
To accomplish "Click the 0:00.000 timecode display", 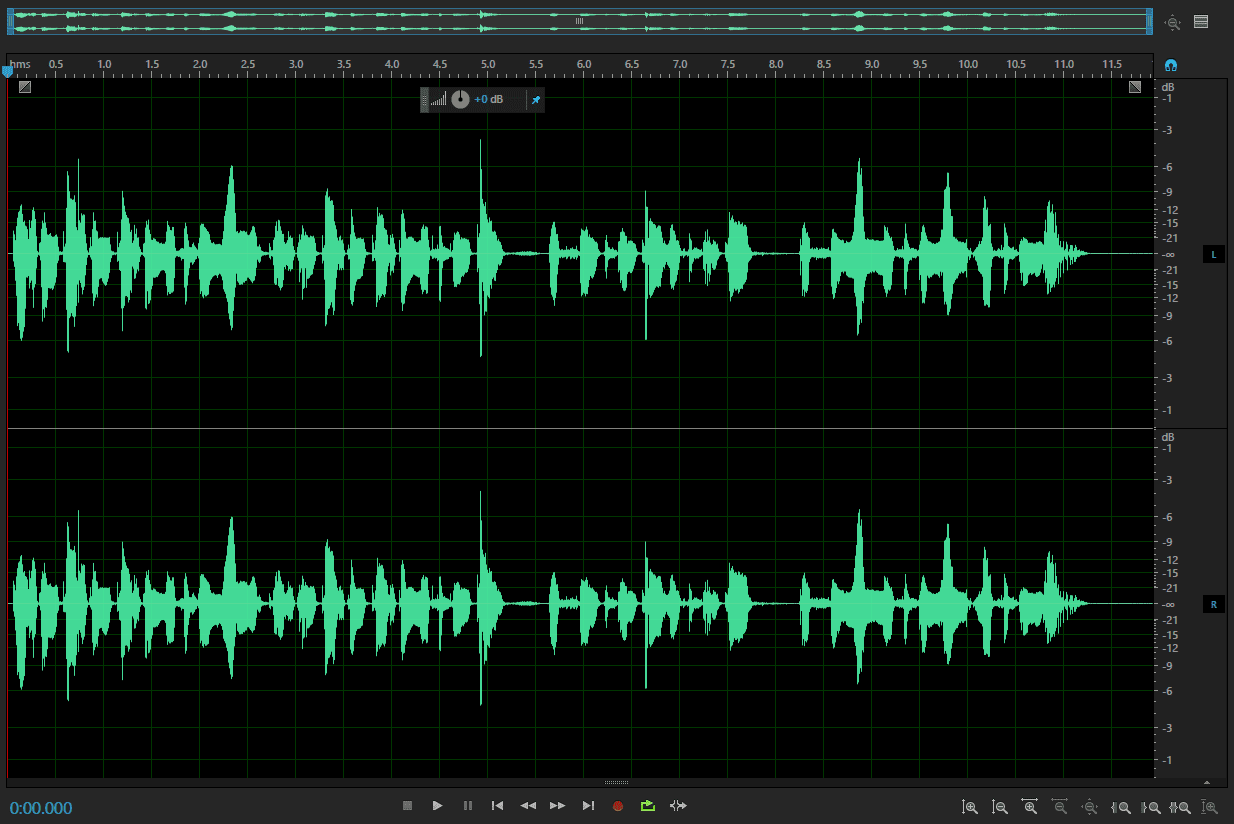I will tap(41, 808).
